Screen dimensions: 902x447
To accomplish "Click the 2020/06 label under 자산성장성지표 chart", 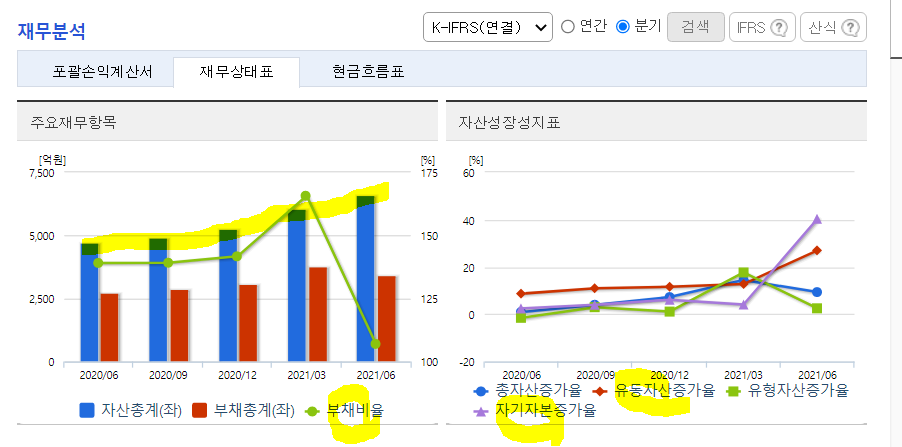I will tap(521, 375).
